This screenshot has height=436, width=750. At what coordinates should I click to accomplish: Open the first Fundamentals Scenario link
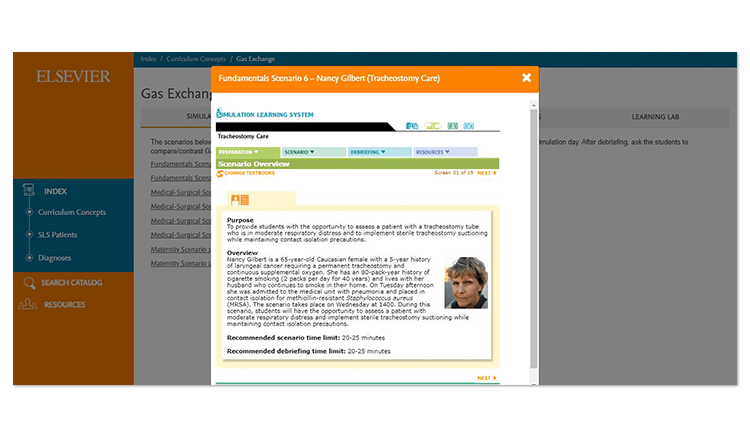click(180, 164)
